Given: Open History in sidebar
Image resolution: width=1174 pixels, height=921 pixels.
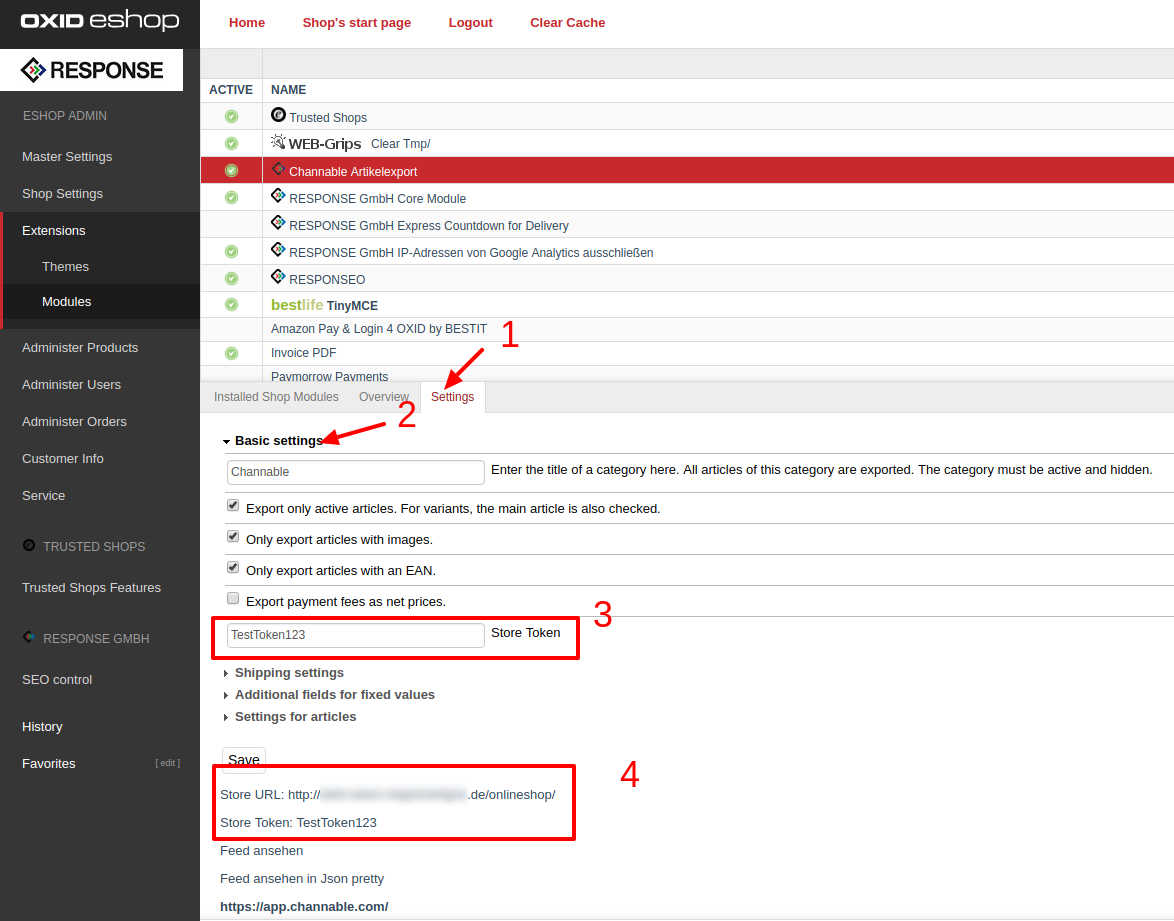Looking at the screenshot, I should pyautogui.click(x=42, y=726).
